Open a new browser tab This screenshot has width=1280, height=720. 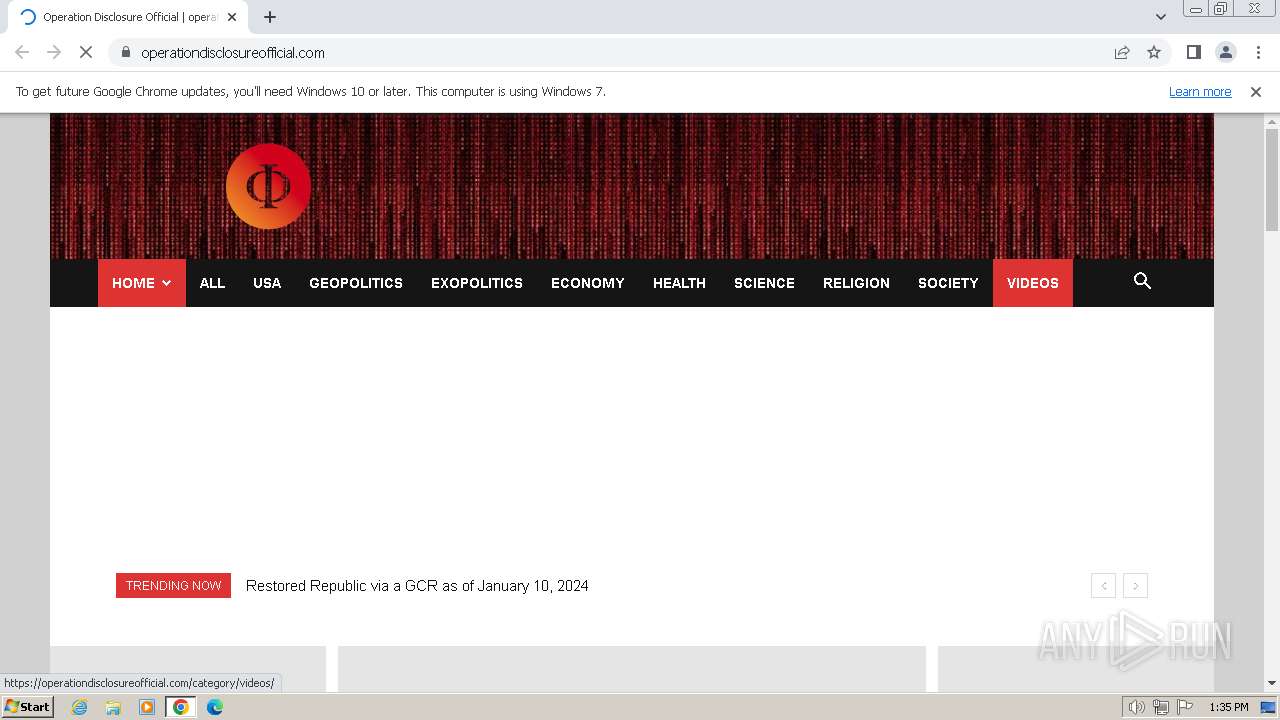pos(270,17)
